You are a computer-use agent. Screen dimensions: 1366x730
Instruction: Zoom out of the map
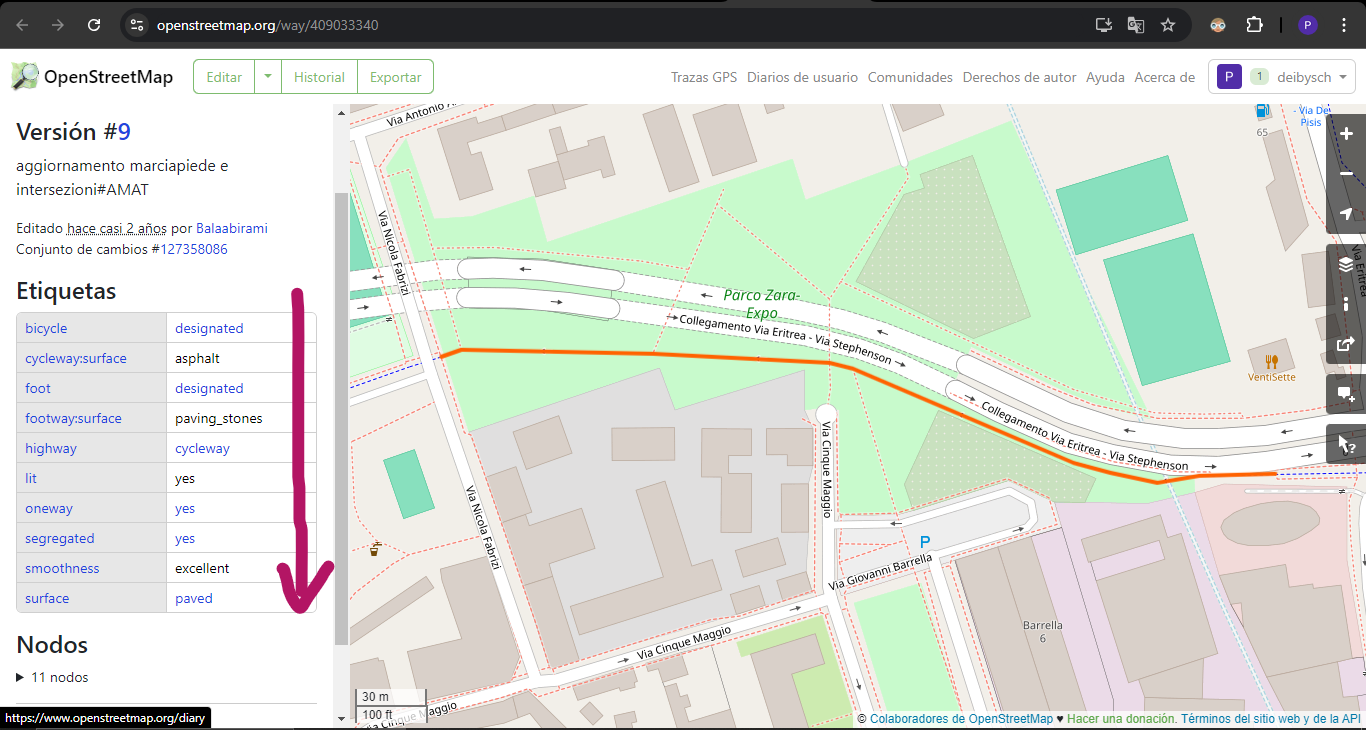(x=1346, y=174)
